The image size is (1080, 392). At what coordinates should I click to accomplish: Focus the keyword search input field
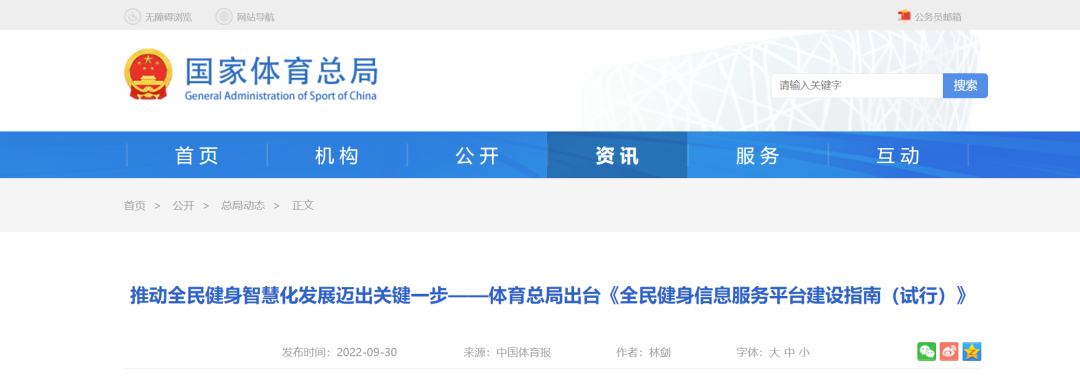coord(857,85)
